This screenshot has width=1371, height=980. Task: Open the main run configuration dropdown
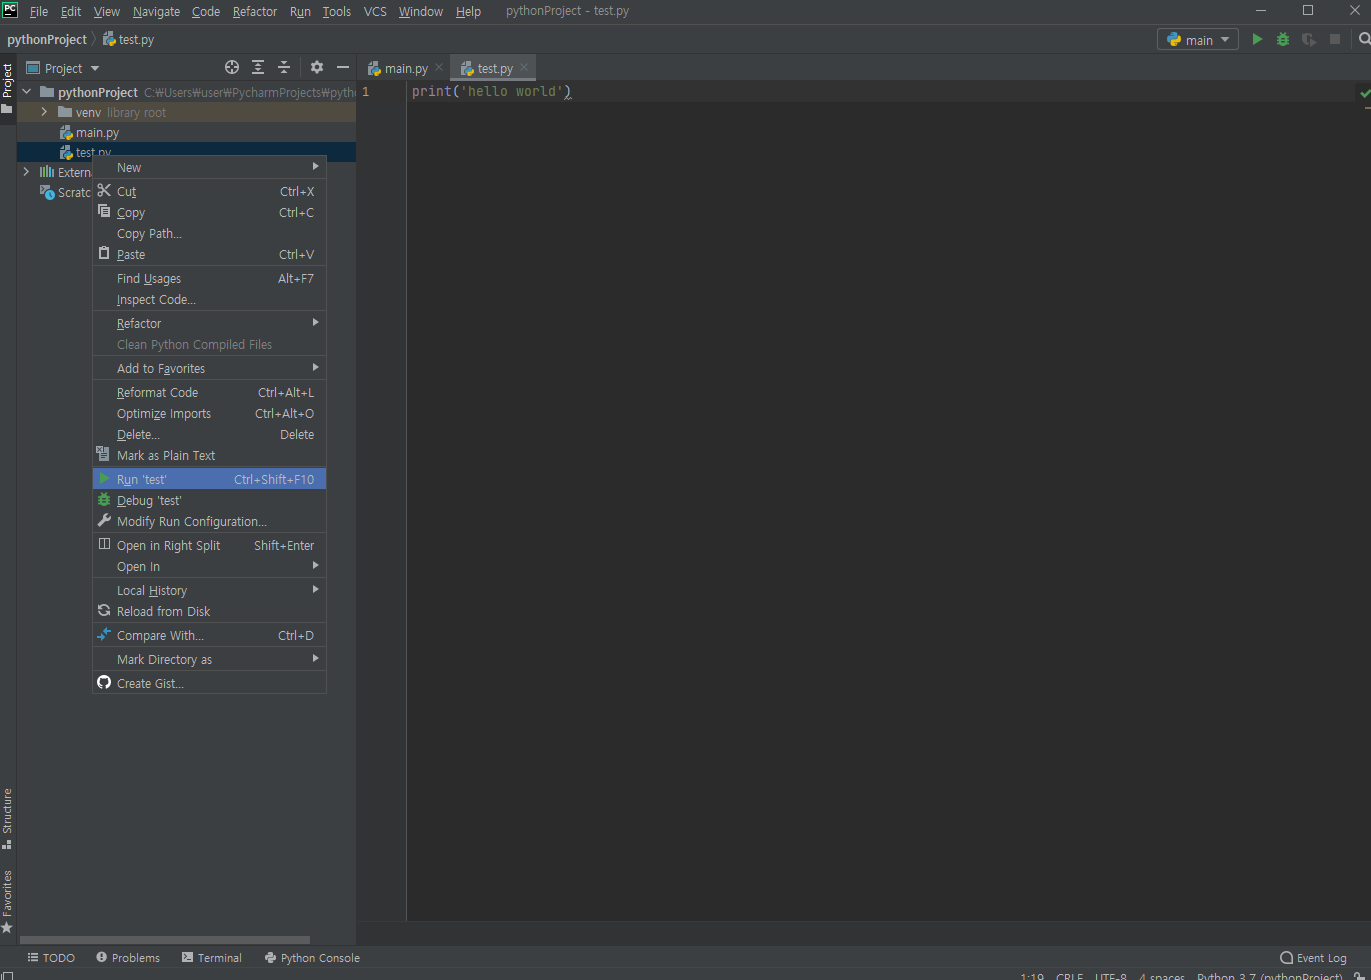(1198, 40)
